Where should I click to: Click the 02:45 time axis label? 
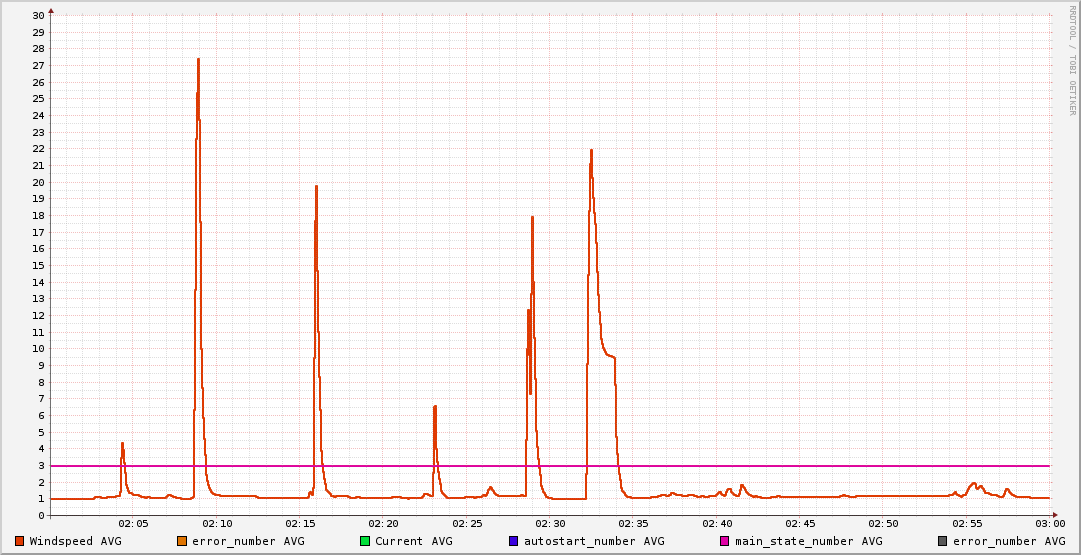[801, 524]
